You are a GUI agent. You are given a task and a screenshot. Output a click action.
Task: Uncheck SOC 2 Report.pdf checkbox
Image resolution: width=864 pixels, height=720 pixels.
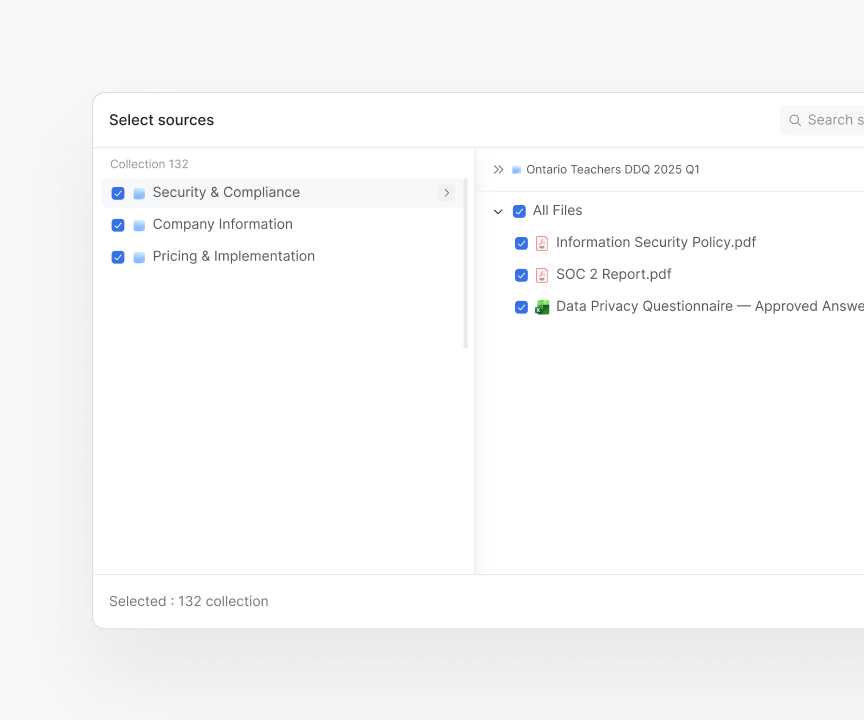point(521,275)
